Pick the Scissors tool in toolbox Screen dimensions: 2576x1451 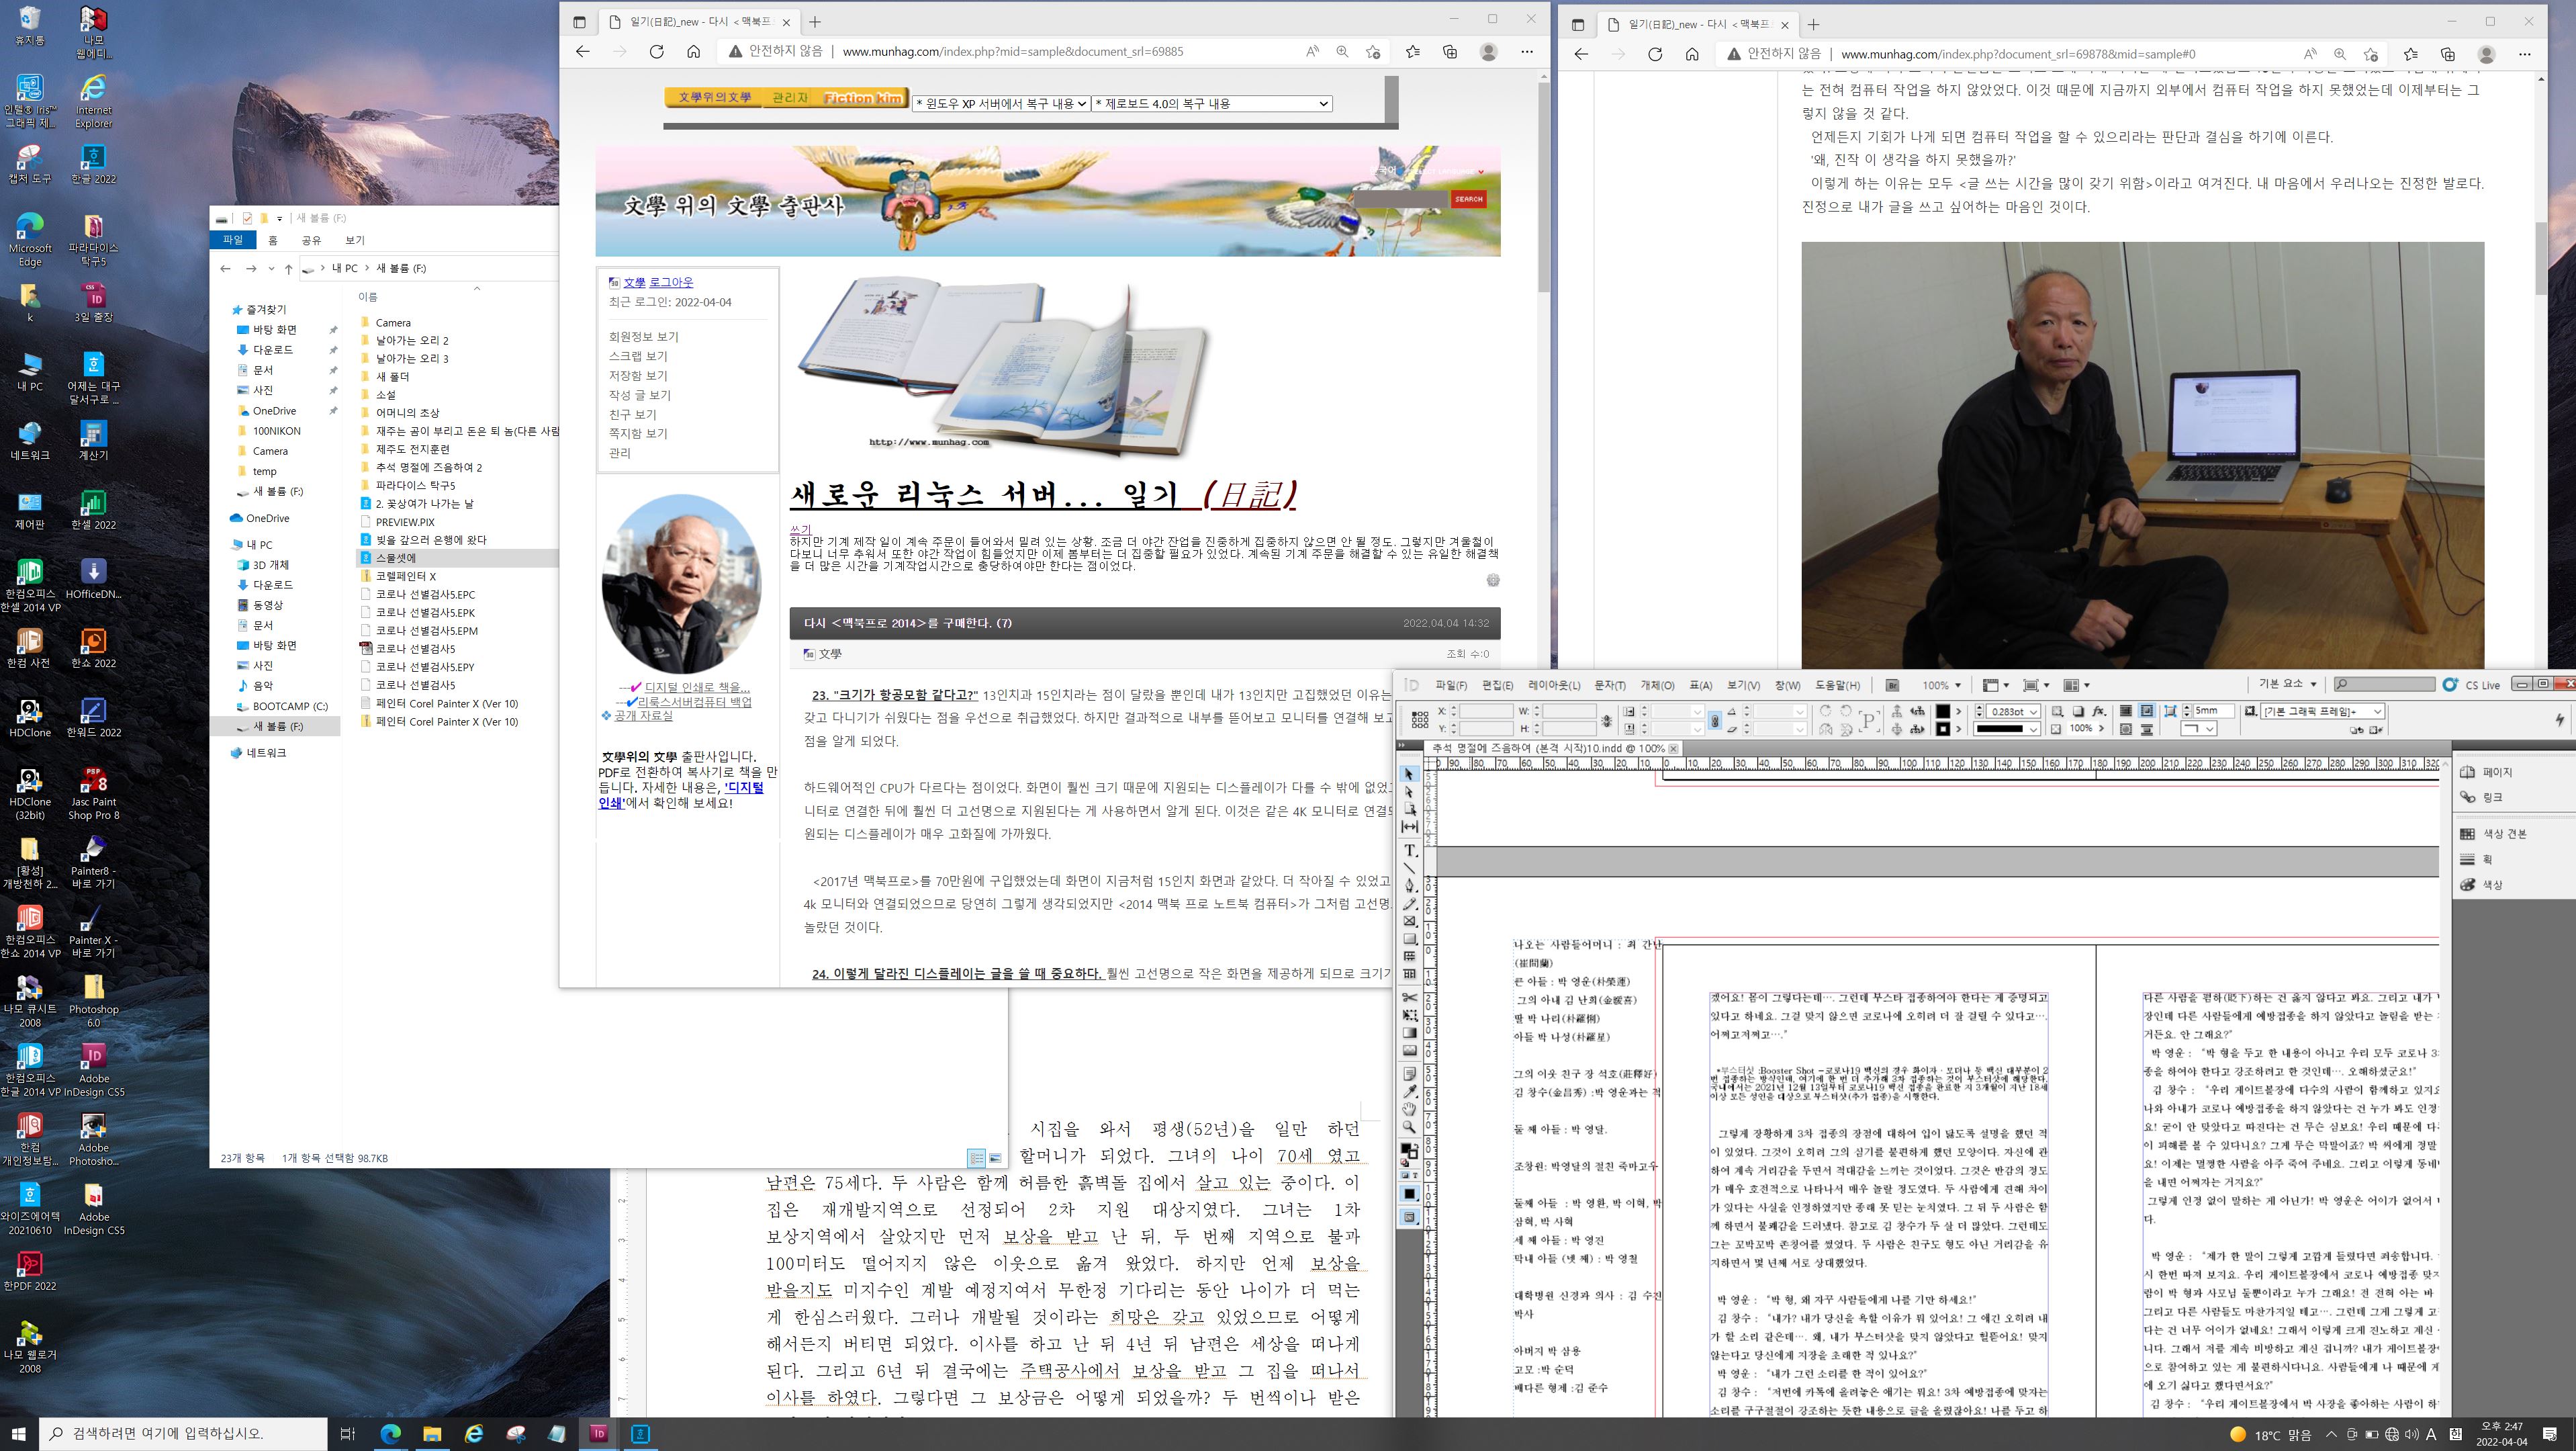(1410, 997)
